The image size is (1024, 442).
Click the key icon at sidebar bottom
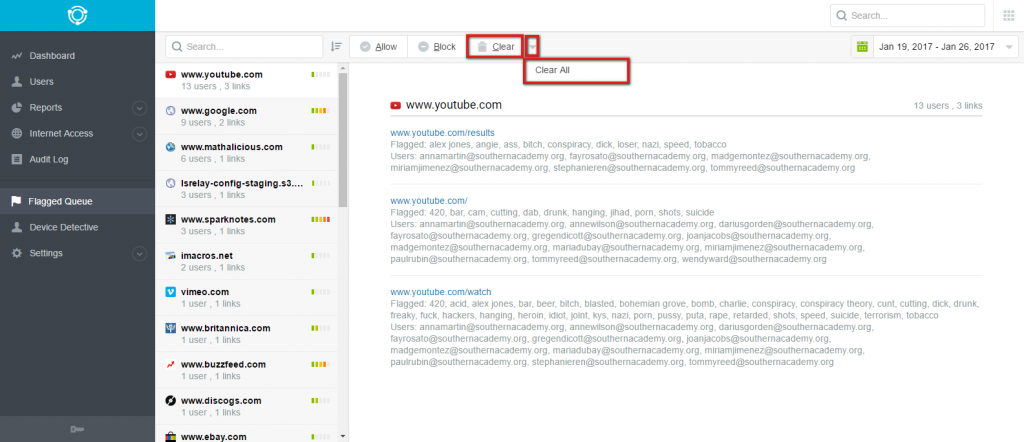(x=77, y=429)
